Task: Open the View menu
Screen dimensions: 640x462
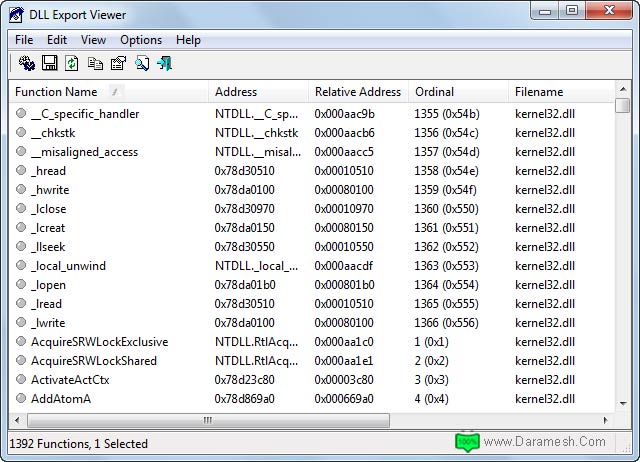Action: pos(93,40)
